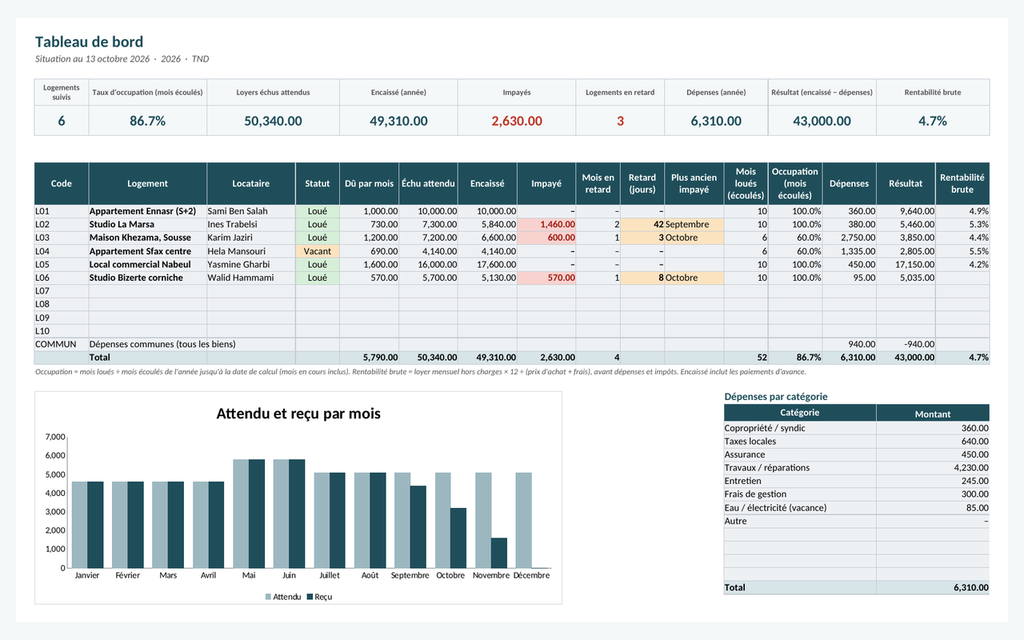Click the Locataire column header
This screenshot has height=640, width=1024.
tap(251, 184)
